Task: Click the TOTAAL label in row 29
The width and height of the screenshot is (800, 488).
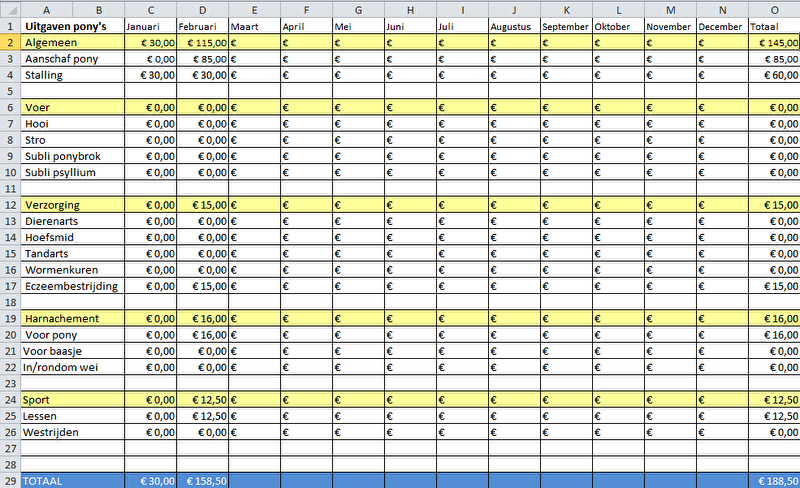Action: pos(42,481)
